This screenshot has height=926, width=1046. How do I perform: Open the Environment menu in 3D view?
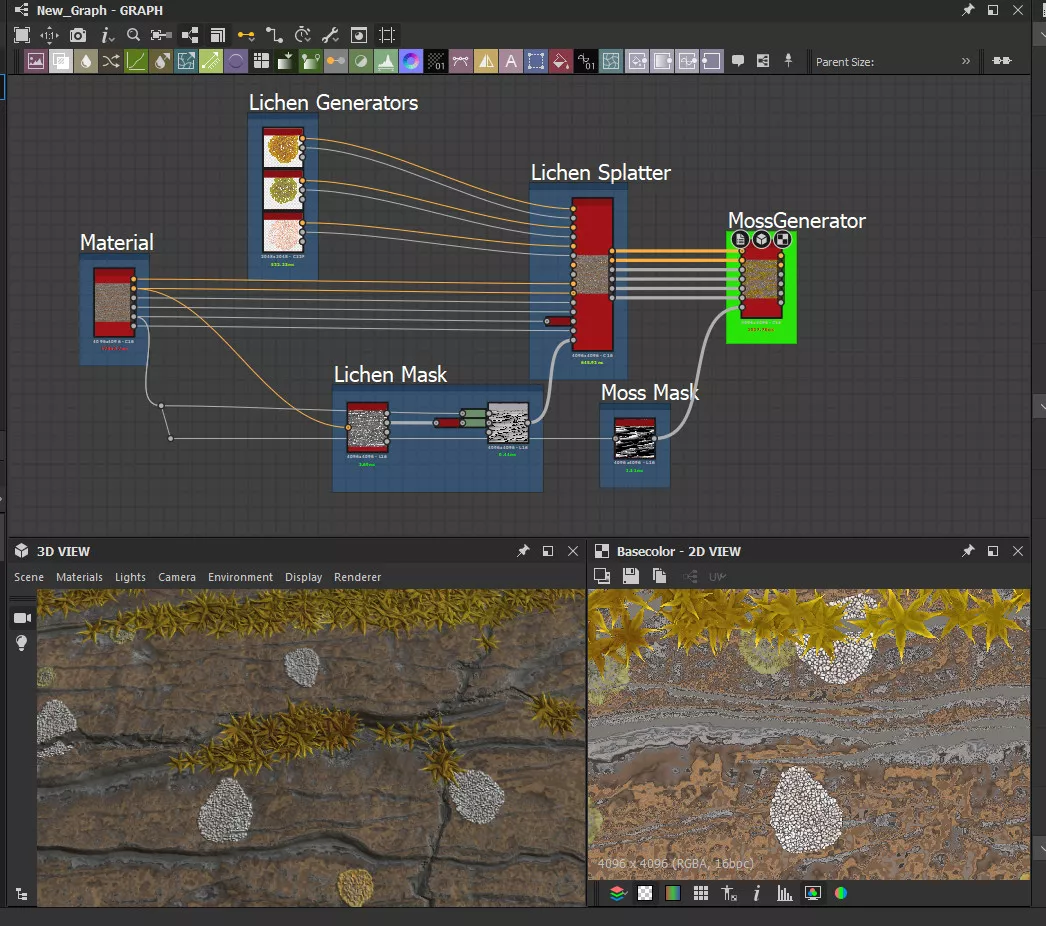(240, 577)
